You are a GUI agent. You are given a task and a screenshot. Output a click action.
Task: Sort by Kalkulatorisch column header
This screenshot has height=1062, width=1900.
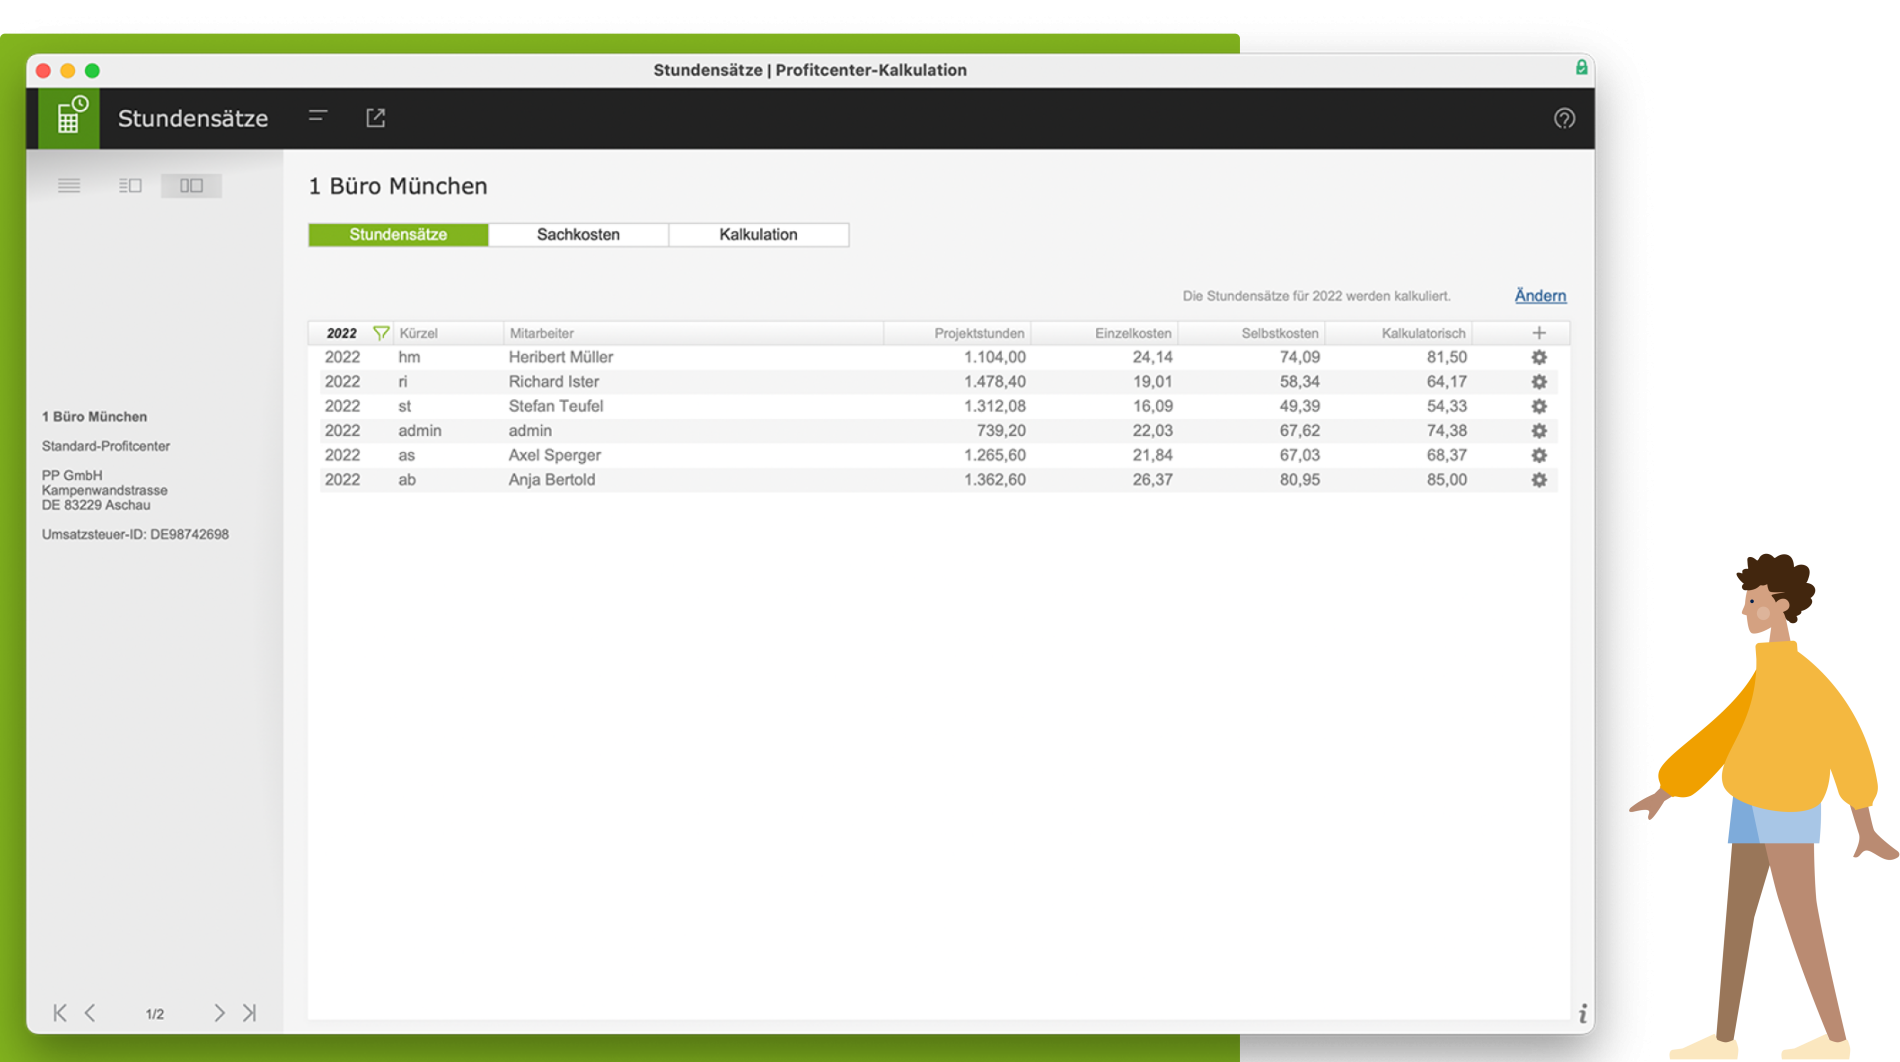tap(1423, 333)
